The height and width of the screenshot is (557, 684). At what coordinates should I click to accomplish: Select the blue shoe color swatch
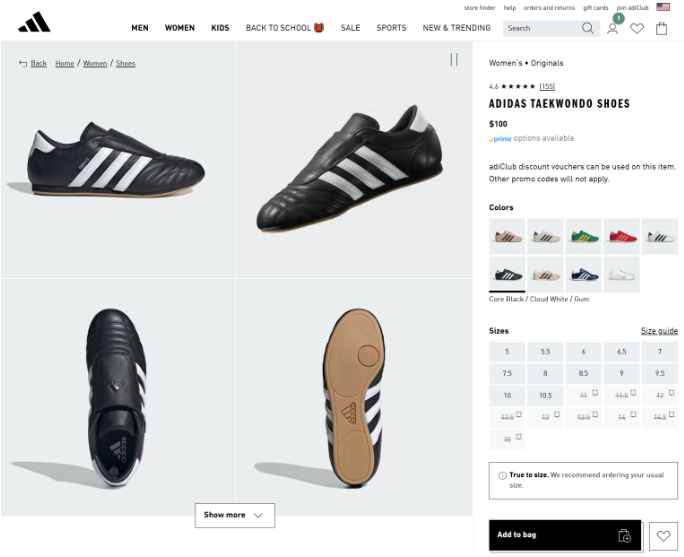[584, 274]
